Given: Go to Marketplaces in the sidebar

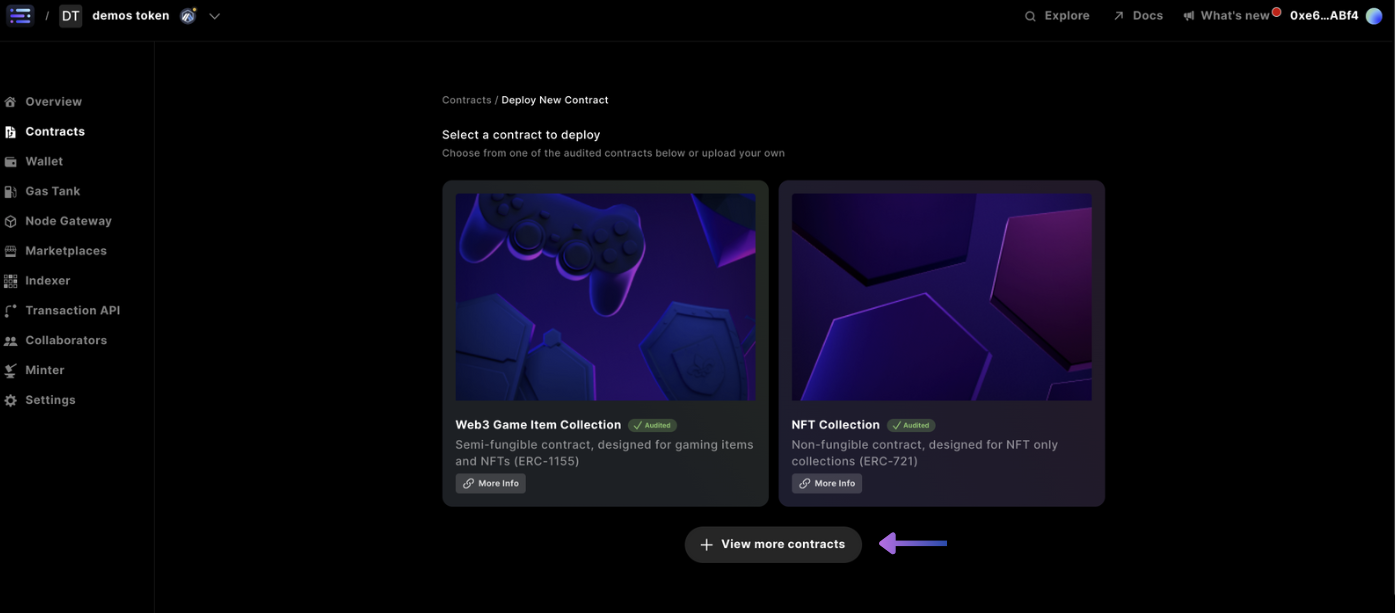Looking at the screenshot, I should [65, 251].
